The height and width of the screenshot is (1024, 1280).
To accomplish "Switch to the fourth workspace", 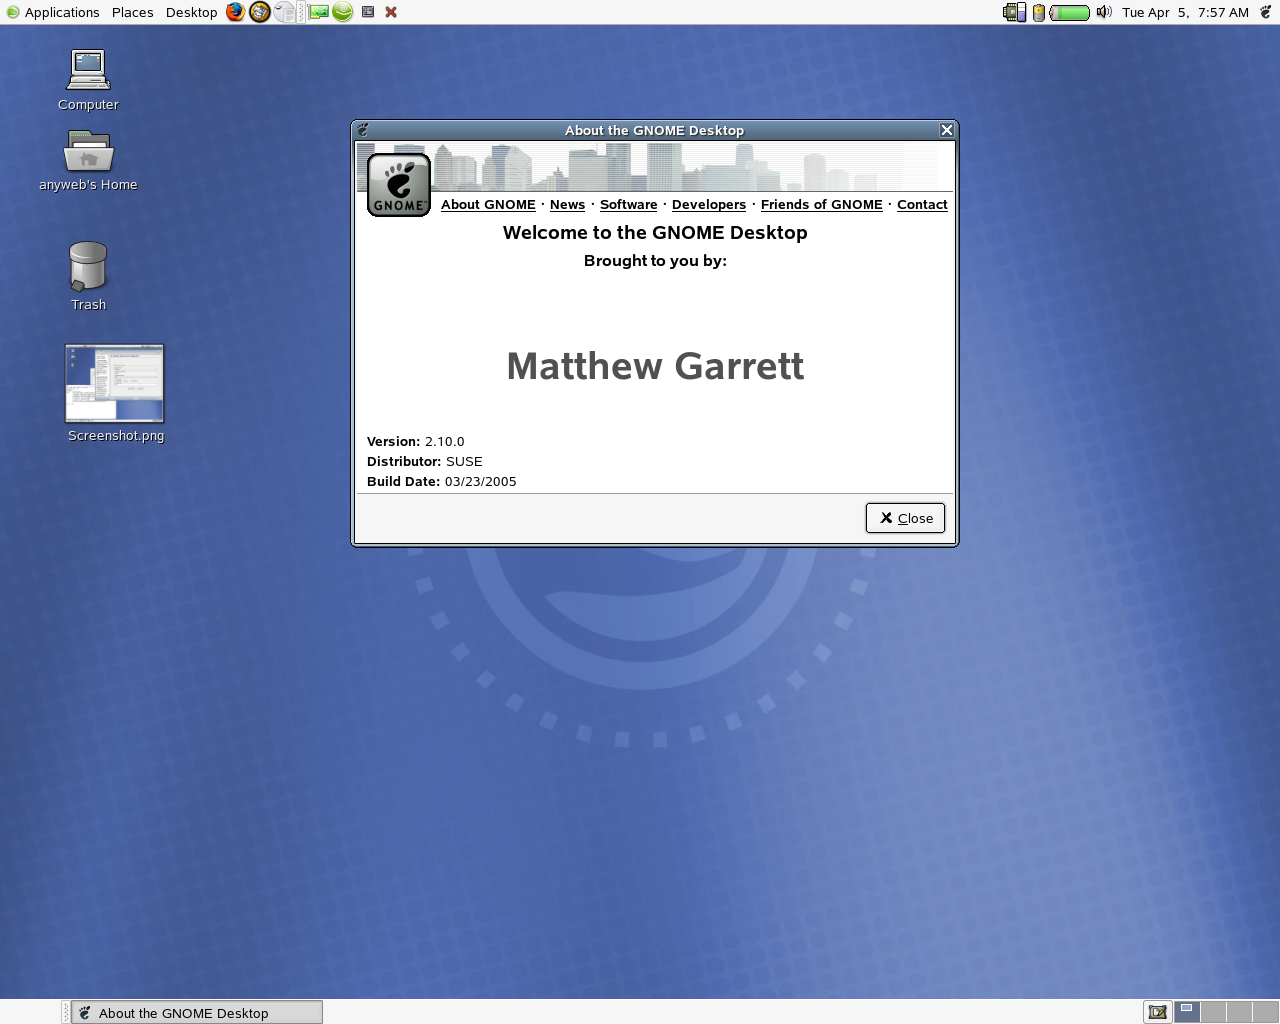I will [1265, 1012].
